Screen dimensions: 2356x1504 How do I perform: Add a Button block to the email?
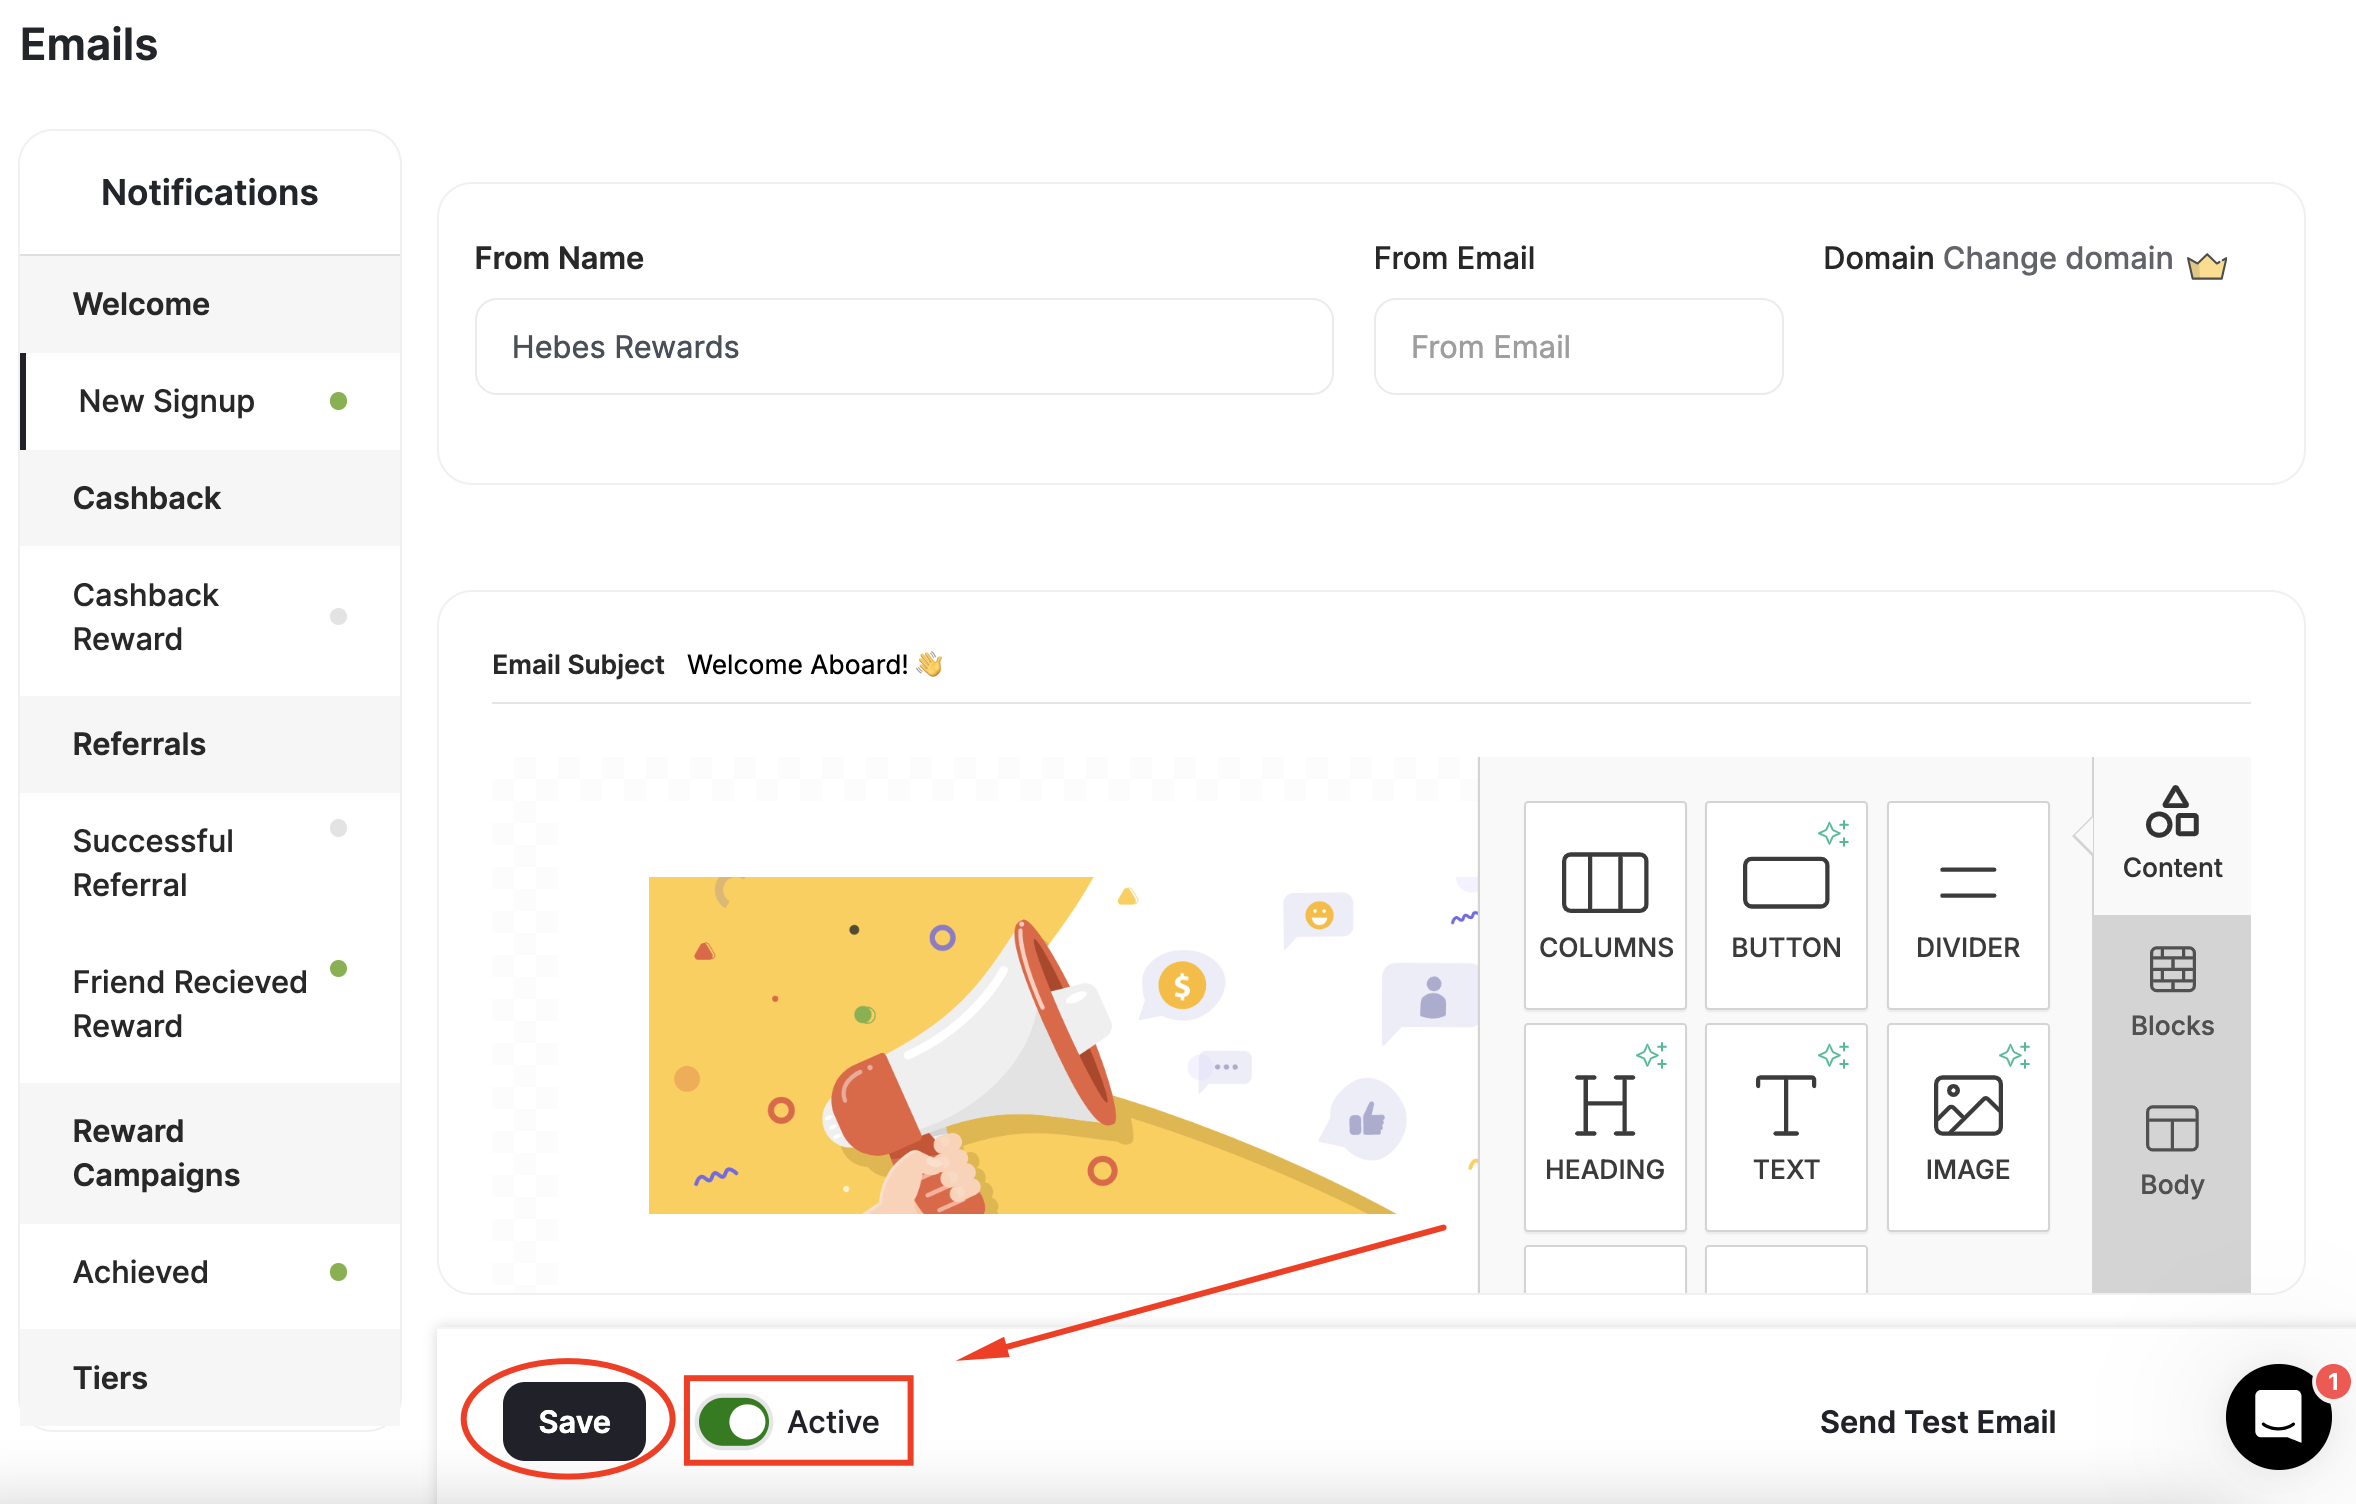[x=1785, y=903]
